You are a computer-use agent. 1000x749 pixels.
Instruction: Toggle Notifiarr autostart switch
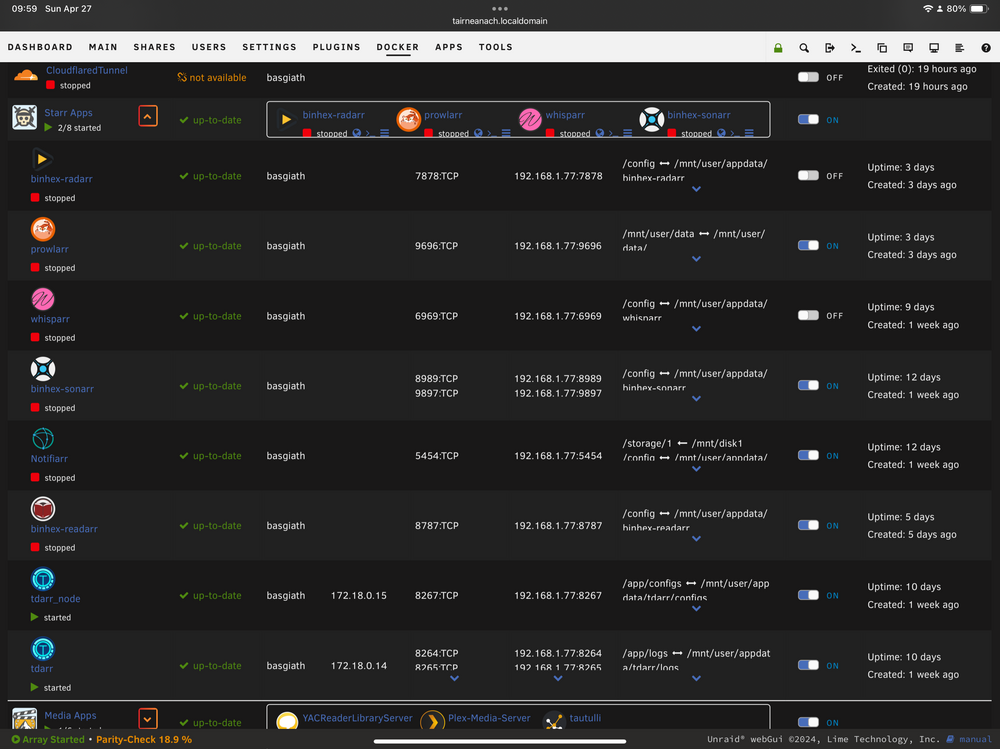point(808,456)
